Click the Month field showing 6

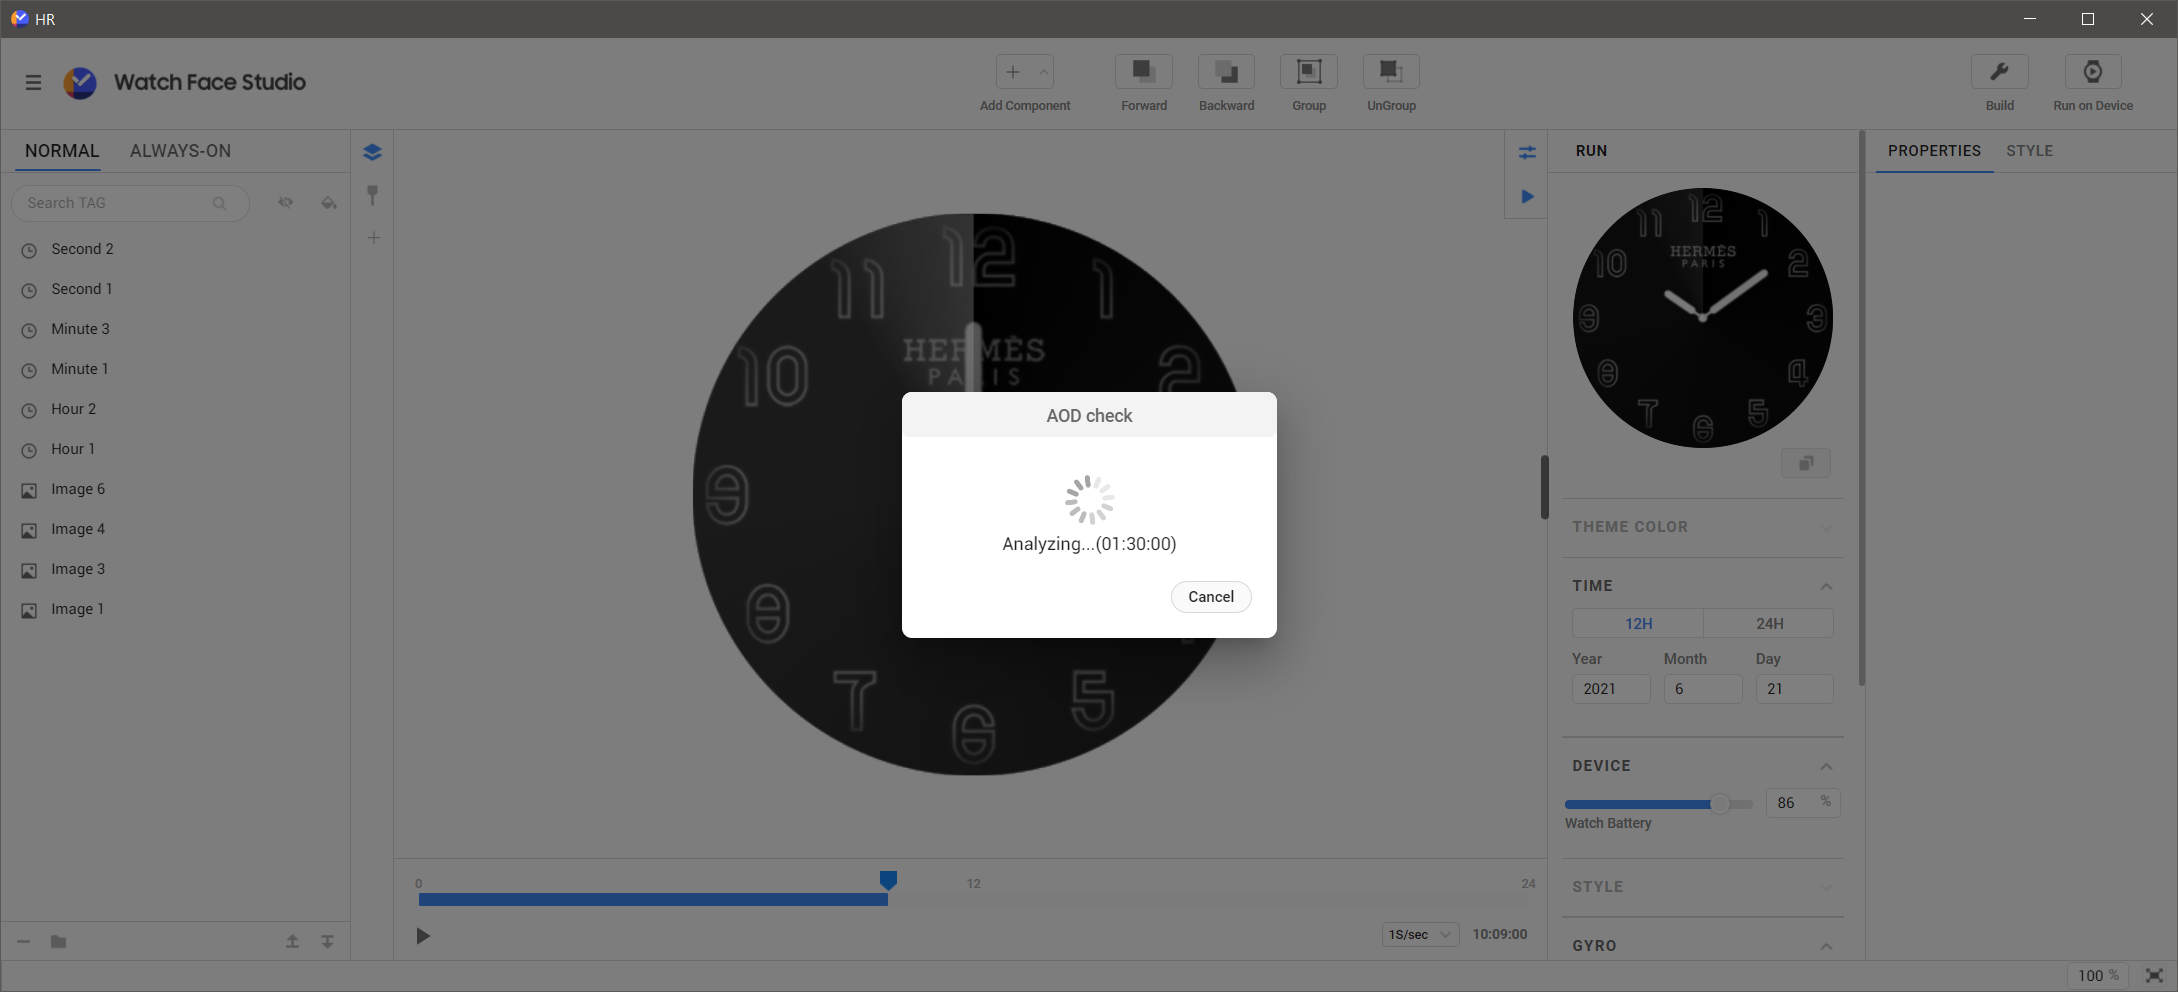(x=1703, y=689)
